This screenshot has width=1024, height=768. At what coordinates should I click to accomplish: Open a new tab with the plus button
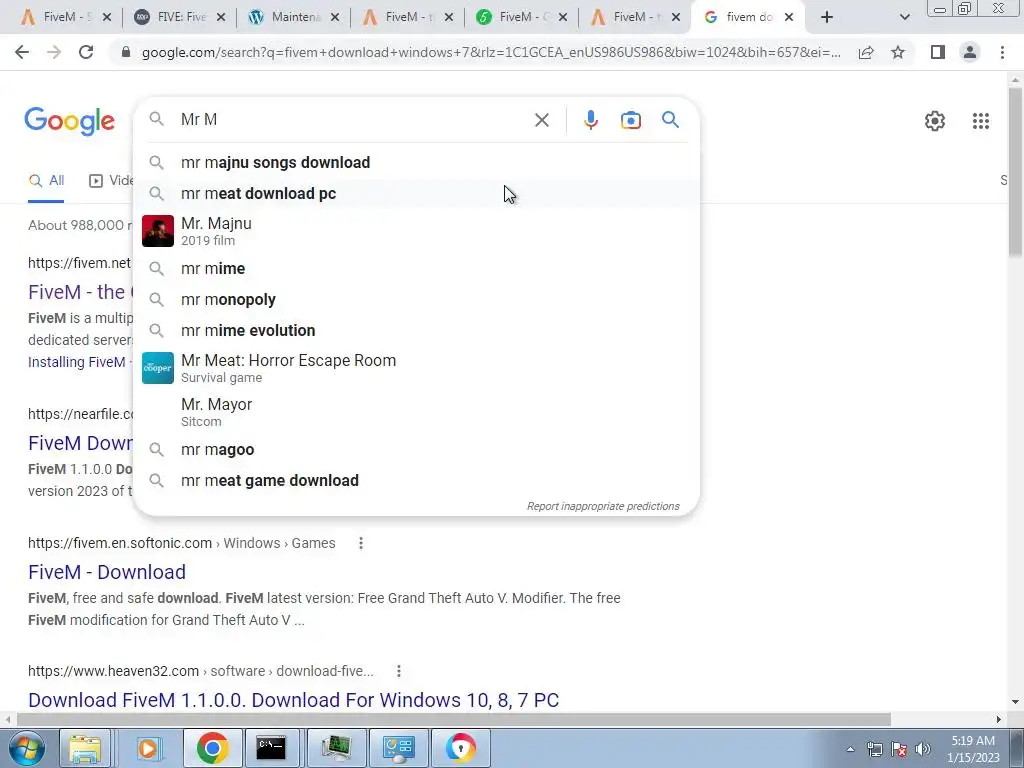click(827, 17)
